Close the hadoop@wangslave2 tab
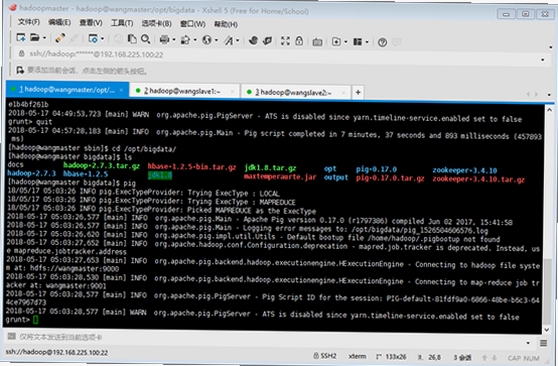Image resolution: width=558 pixels, height=366 pixels. coord(344,93)
